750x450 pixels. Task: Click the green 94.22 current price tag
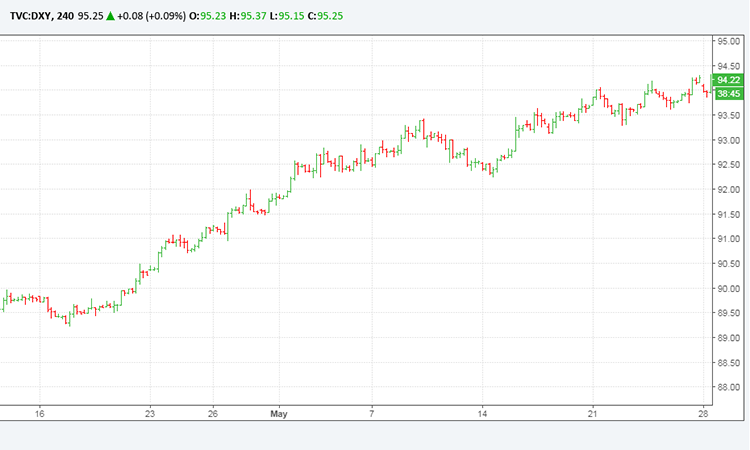pos(728,80)
